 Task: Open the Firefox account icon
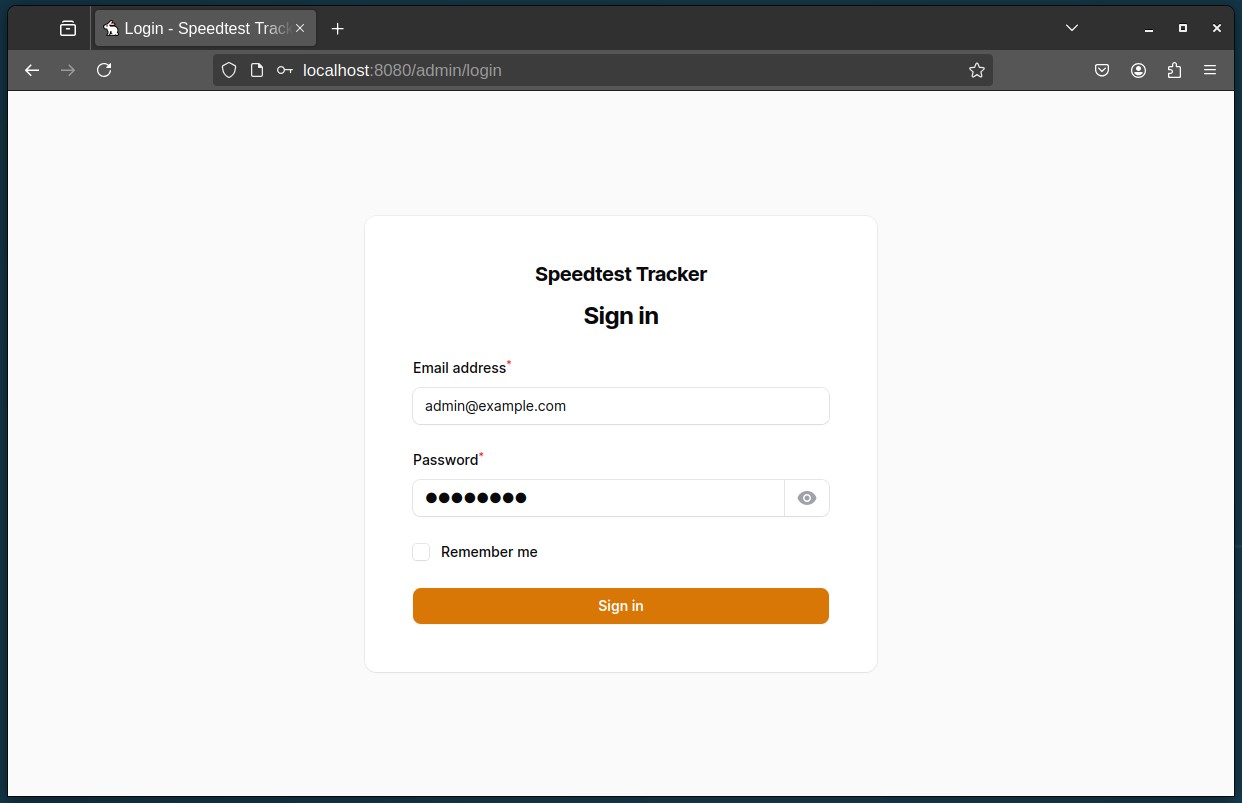pos(1138,70)
